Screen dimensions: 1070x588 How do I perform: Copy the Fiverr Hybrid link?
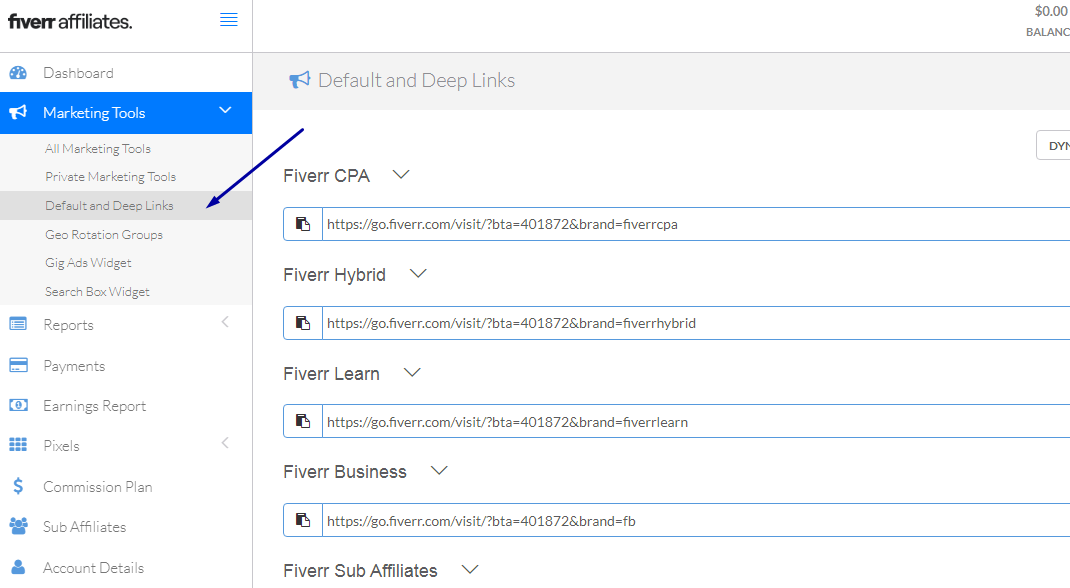coord(303,323)
